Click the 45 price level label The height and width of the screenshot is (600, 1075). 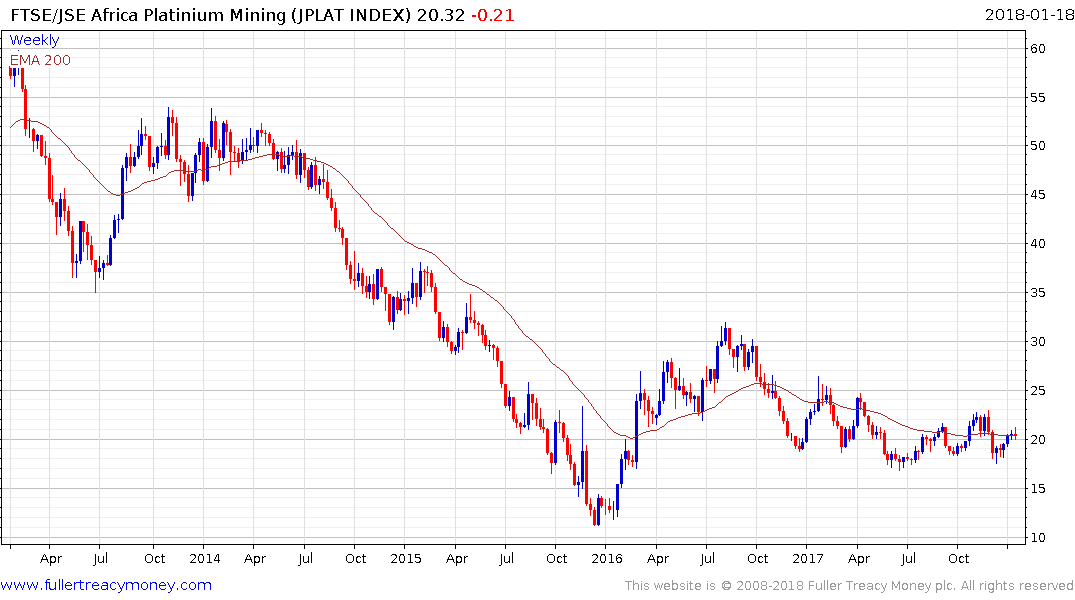pyautogui.click(x=1038, y=195)
